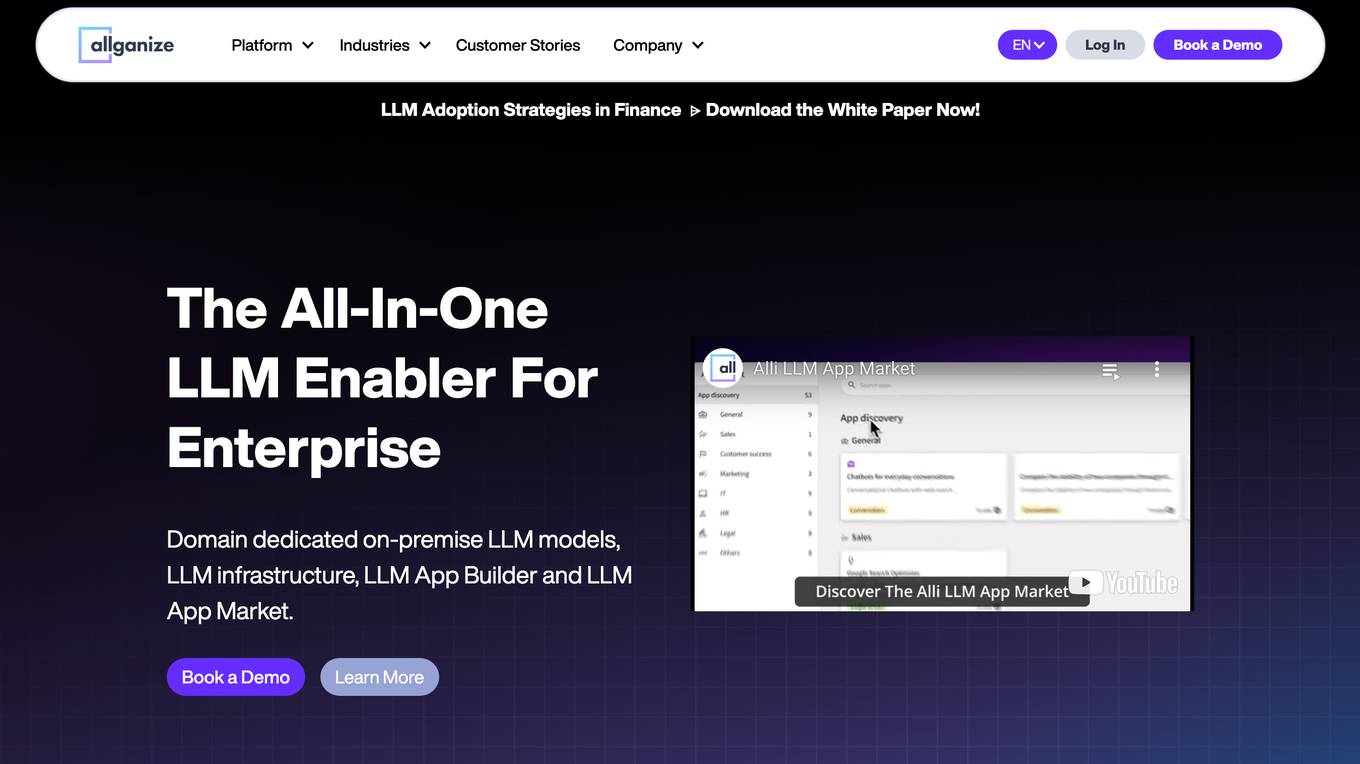Click the Discover The Alli LLM App Market caption
The image size is (1360, 764).
coord(942,591)
